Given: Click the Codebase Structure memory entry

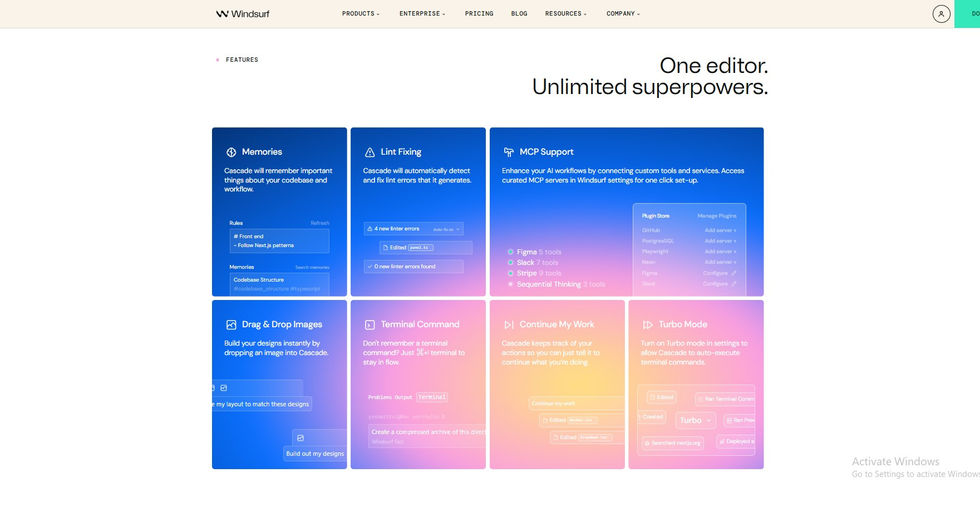Looking at the screenshot, I should 279,284.
